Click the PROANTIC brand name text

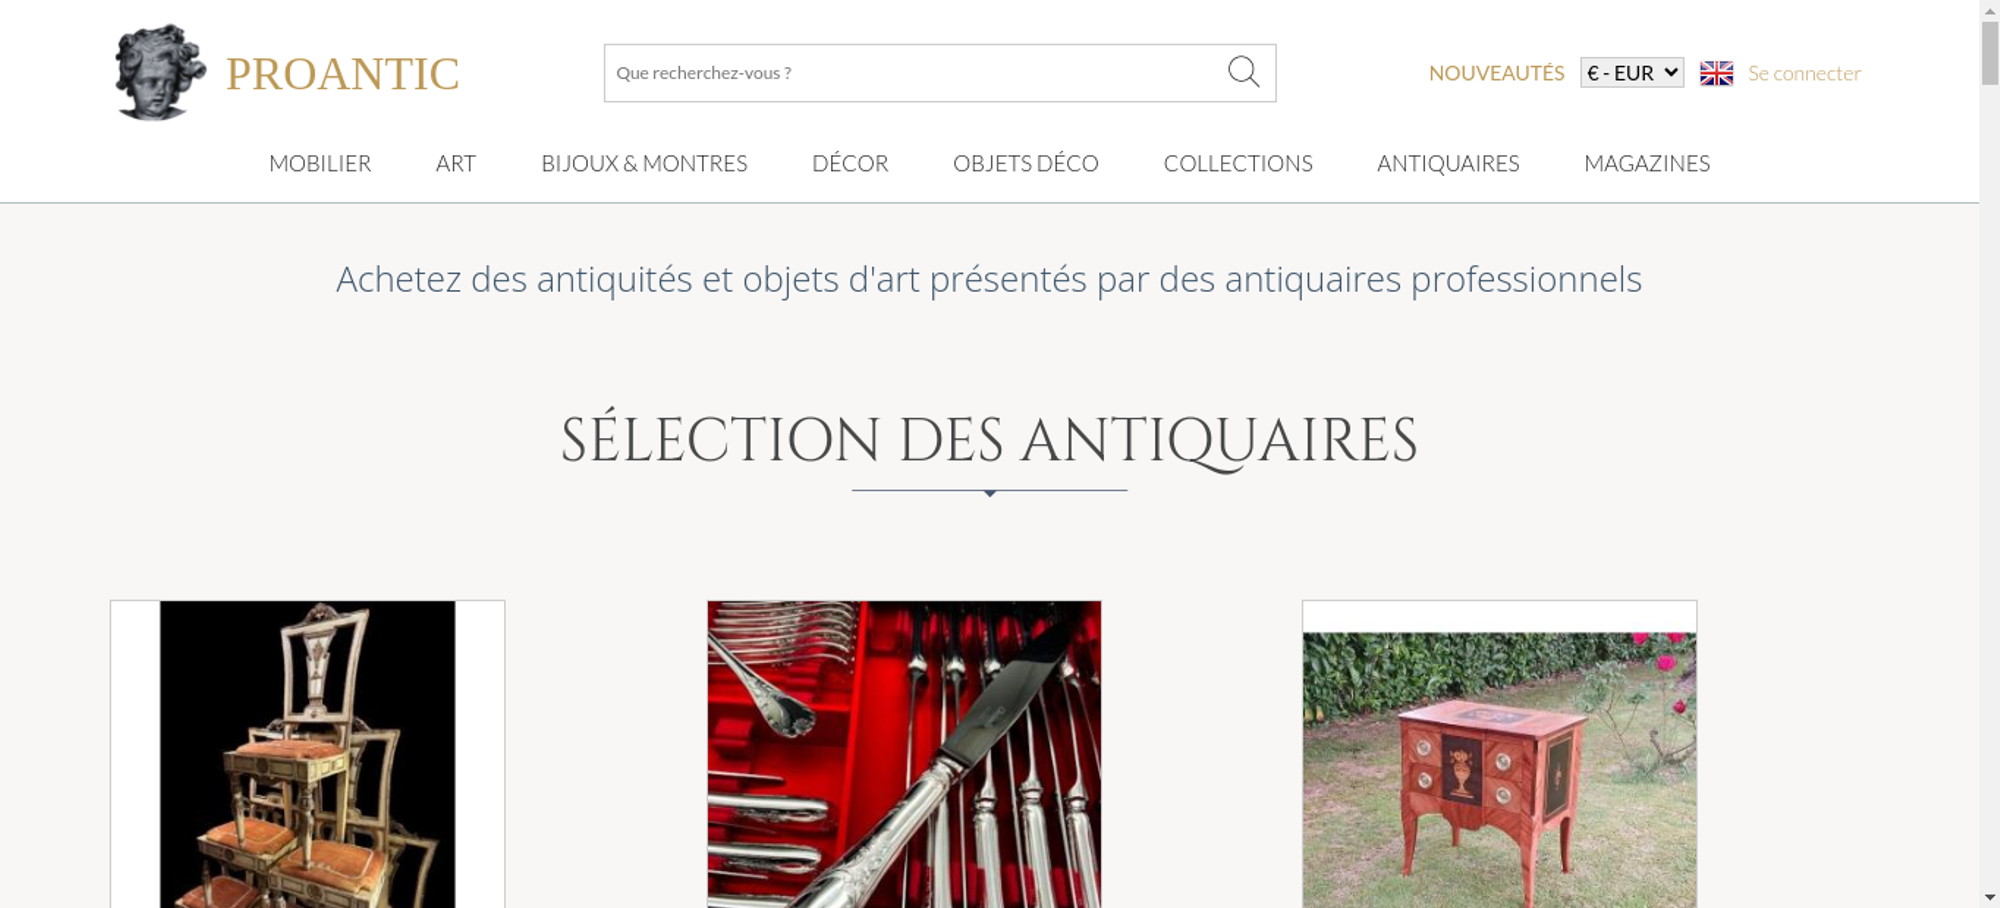click(x=342, y=74)
